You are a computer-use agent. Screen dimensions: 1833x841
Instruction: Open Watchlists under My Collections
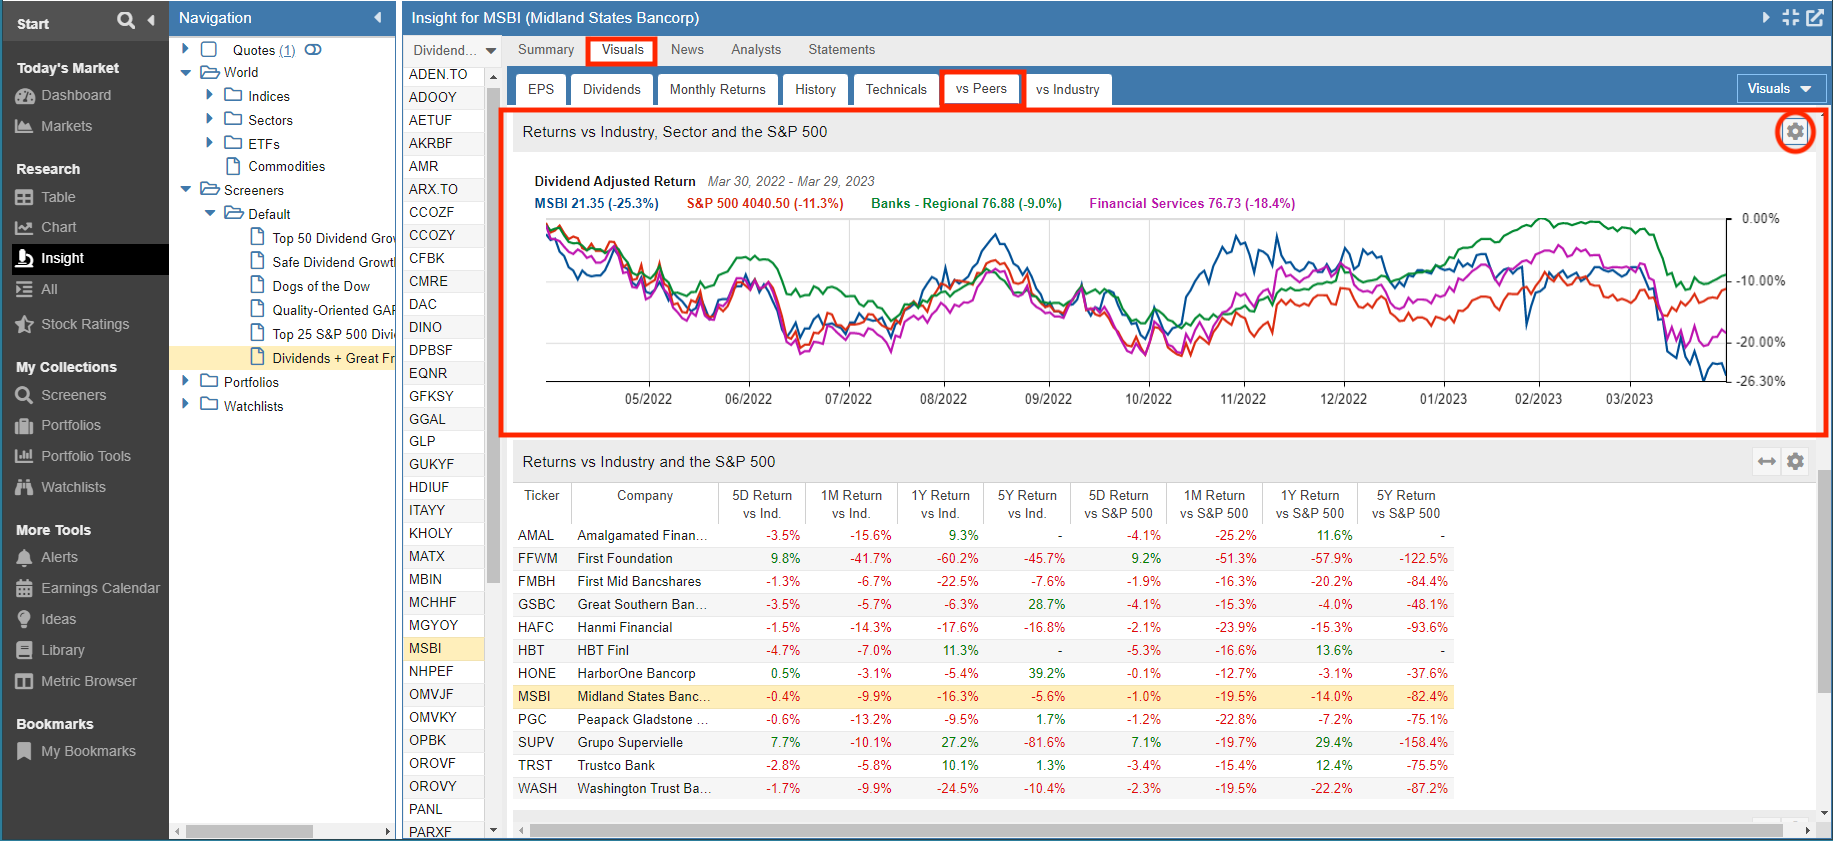tap(73, 487)
